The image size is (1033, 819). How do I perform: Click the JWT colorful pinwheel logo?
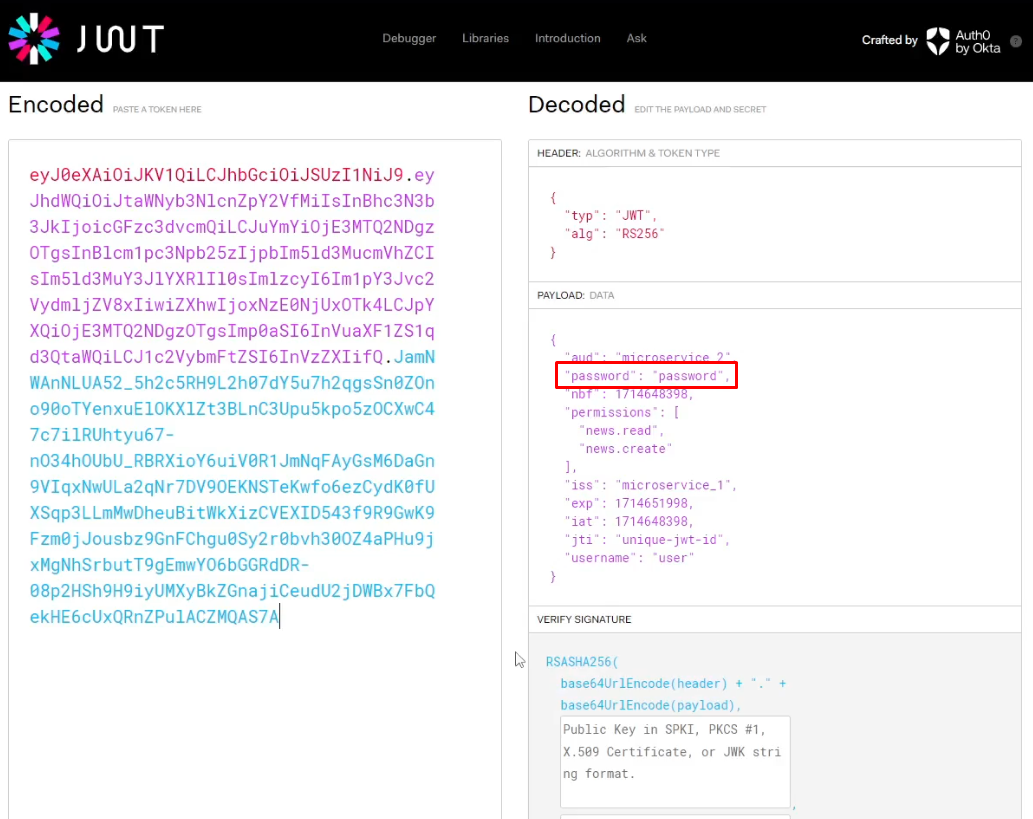[x=34, y=38]
